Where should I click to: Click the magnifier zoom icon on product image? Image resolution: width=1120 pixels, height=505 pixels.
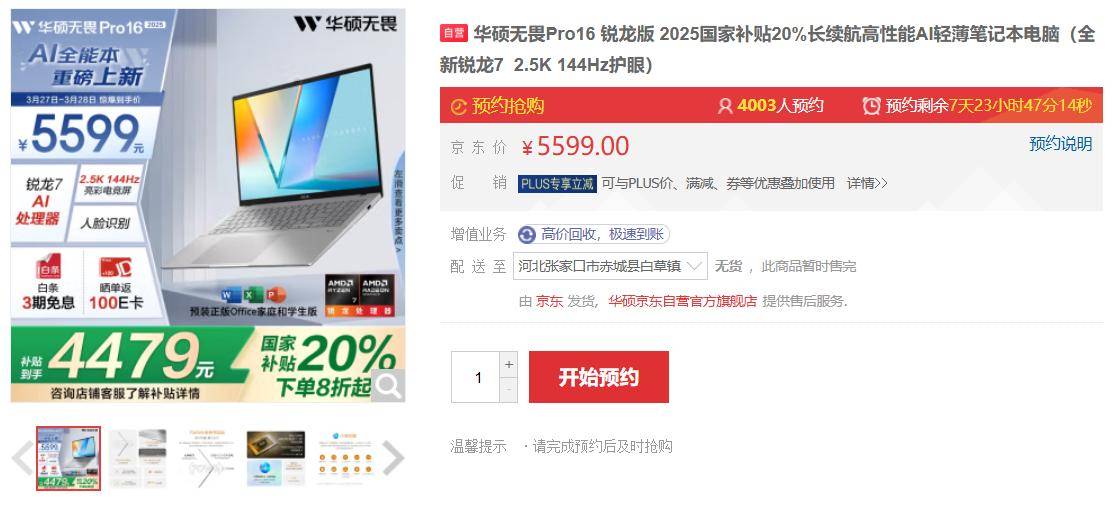point(389,386)
